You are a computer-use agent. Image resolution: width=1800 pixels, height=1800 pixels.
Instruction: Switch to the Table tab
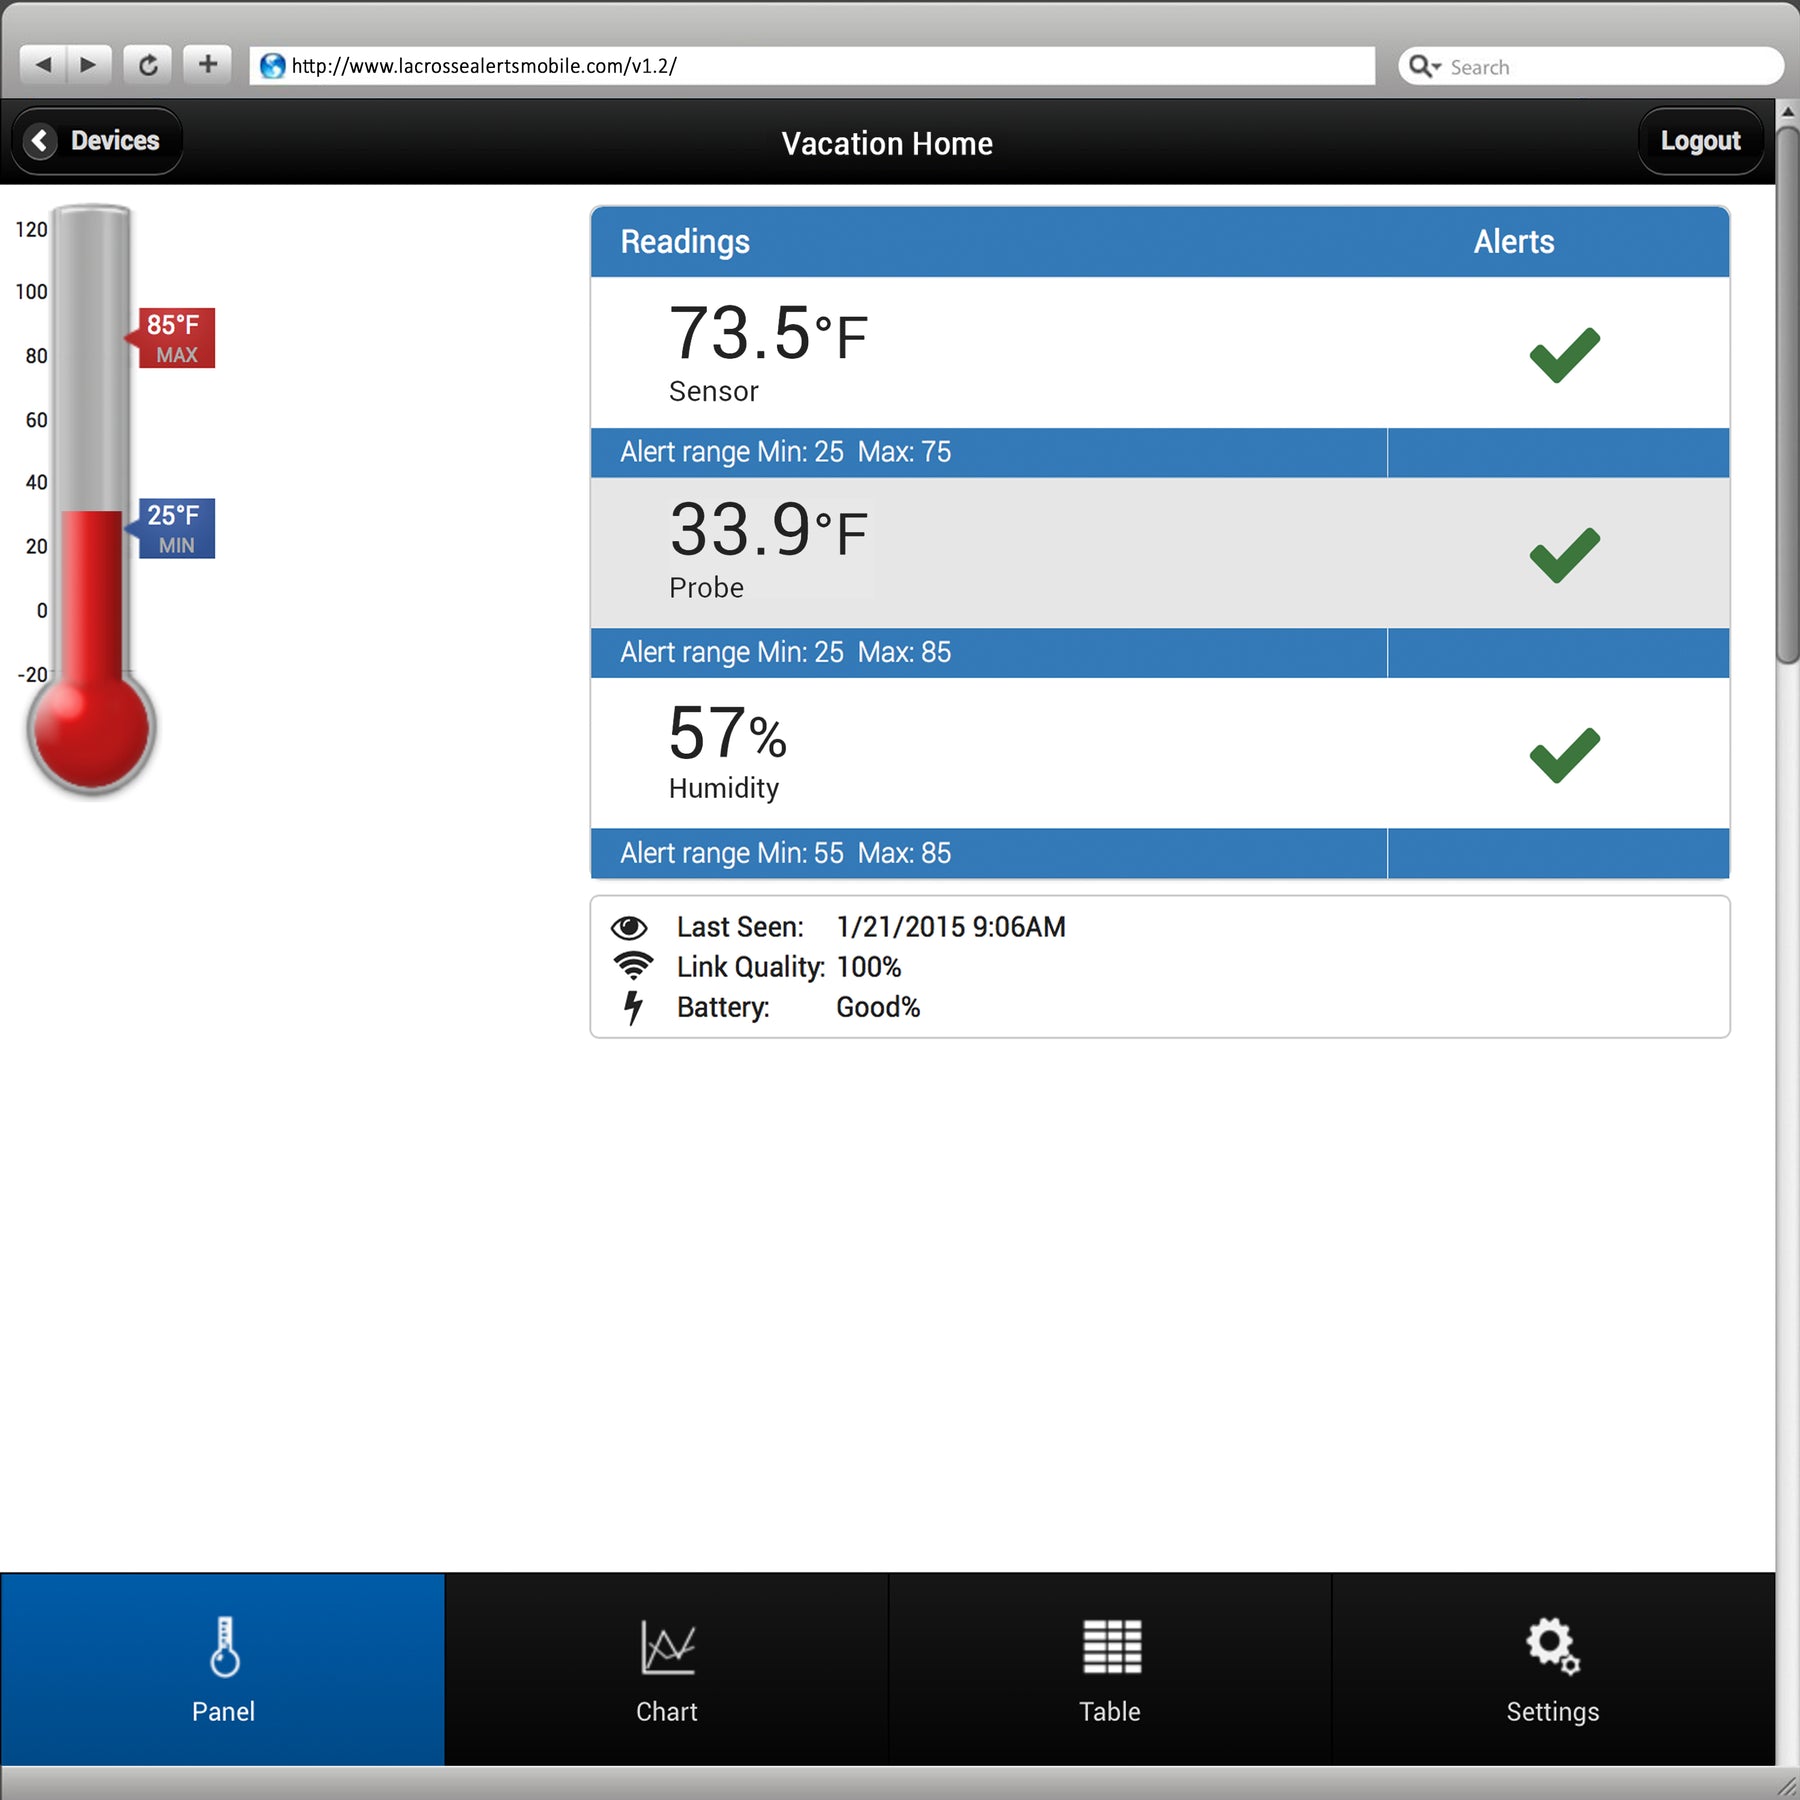coord(1110,1670)
